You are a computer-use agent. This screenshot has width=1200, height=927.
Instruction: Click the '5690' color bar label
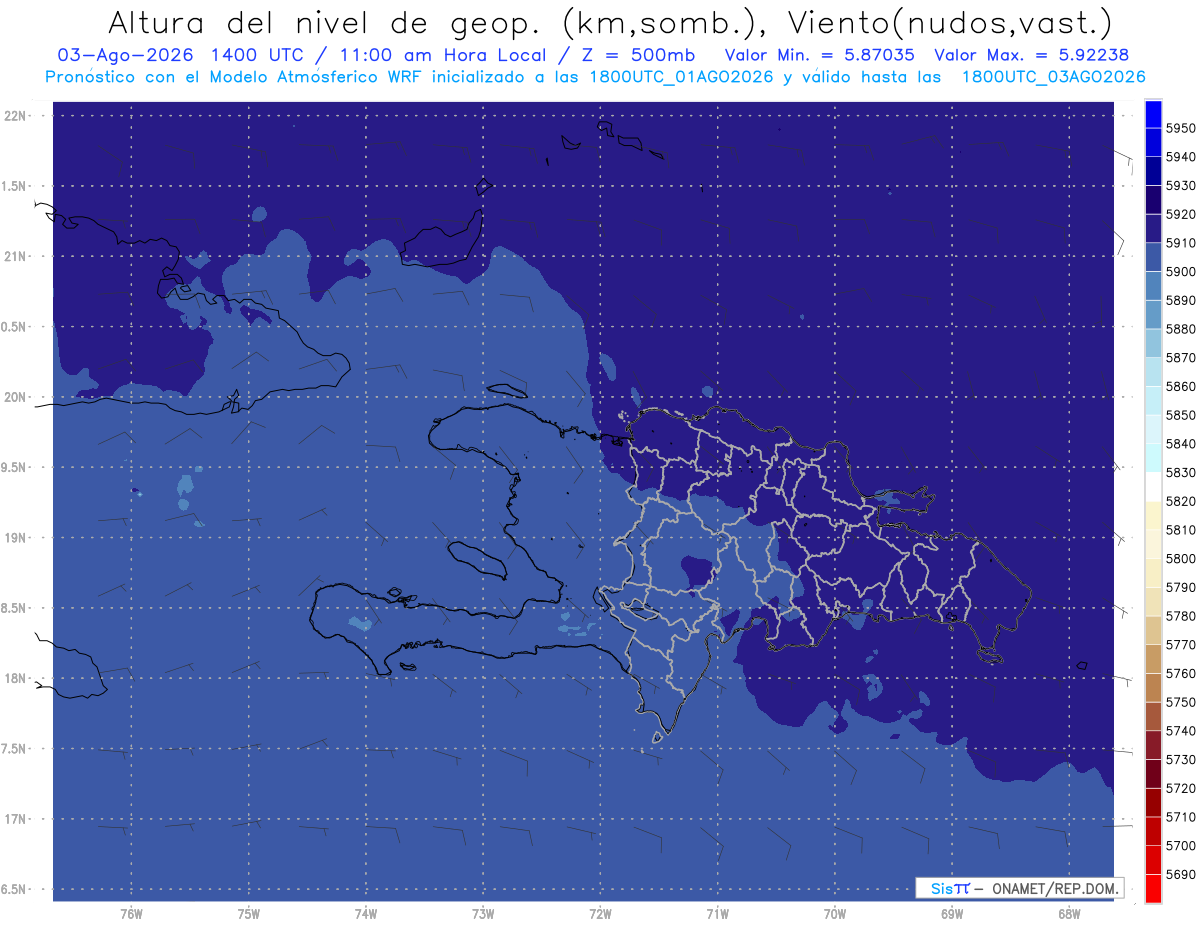[1180, 874]
